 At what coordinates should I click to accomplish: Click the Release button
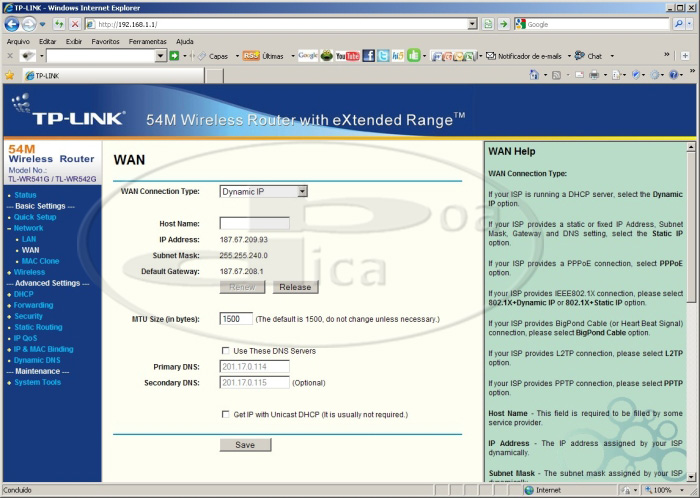tap(295, 287)
